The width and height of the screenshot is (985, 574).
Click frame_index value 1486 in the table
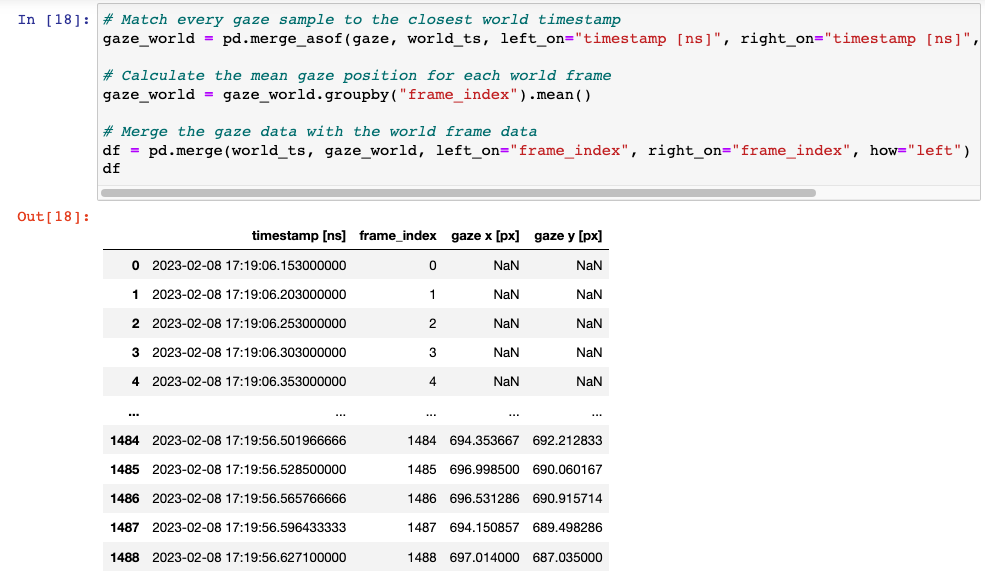(x=422, y=498)
